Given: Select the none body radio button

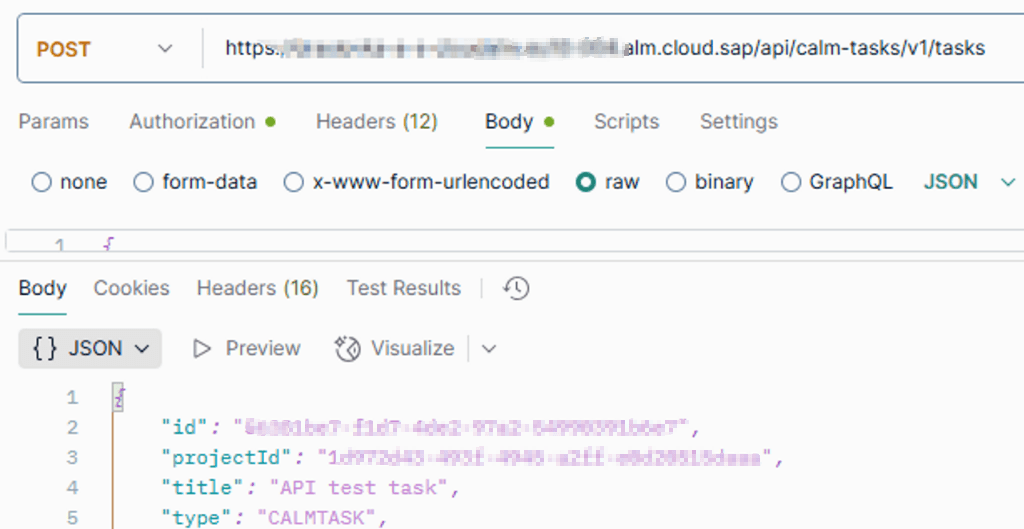Looking at the screenshot, I should pos(41,182).
